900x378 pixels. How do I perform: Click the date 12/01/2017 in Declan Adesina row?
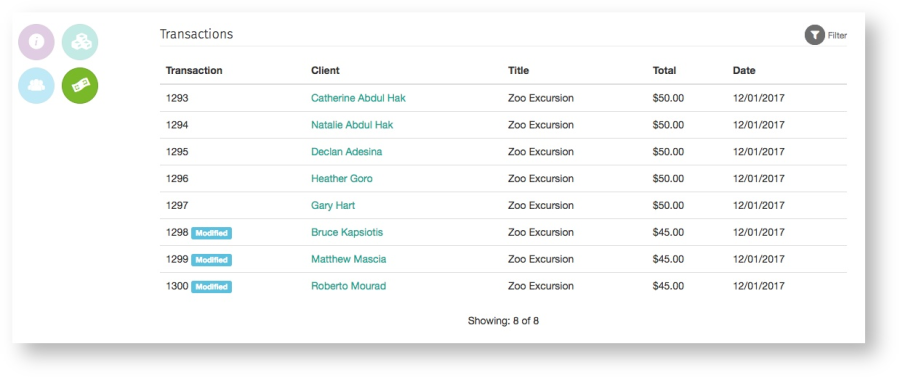pyautogui.click(x=759, y=152)
